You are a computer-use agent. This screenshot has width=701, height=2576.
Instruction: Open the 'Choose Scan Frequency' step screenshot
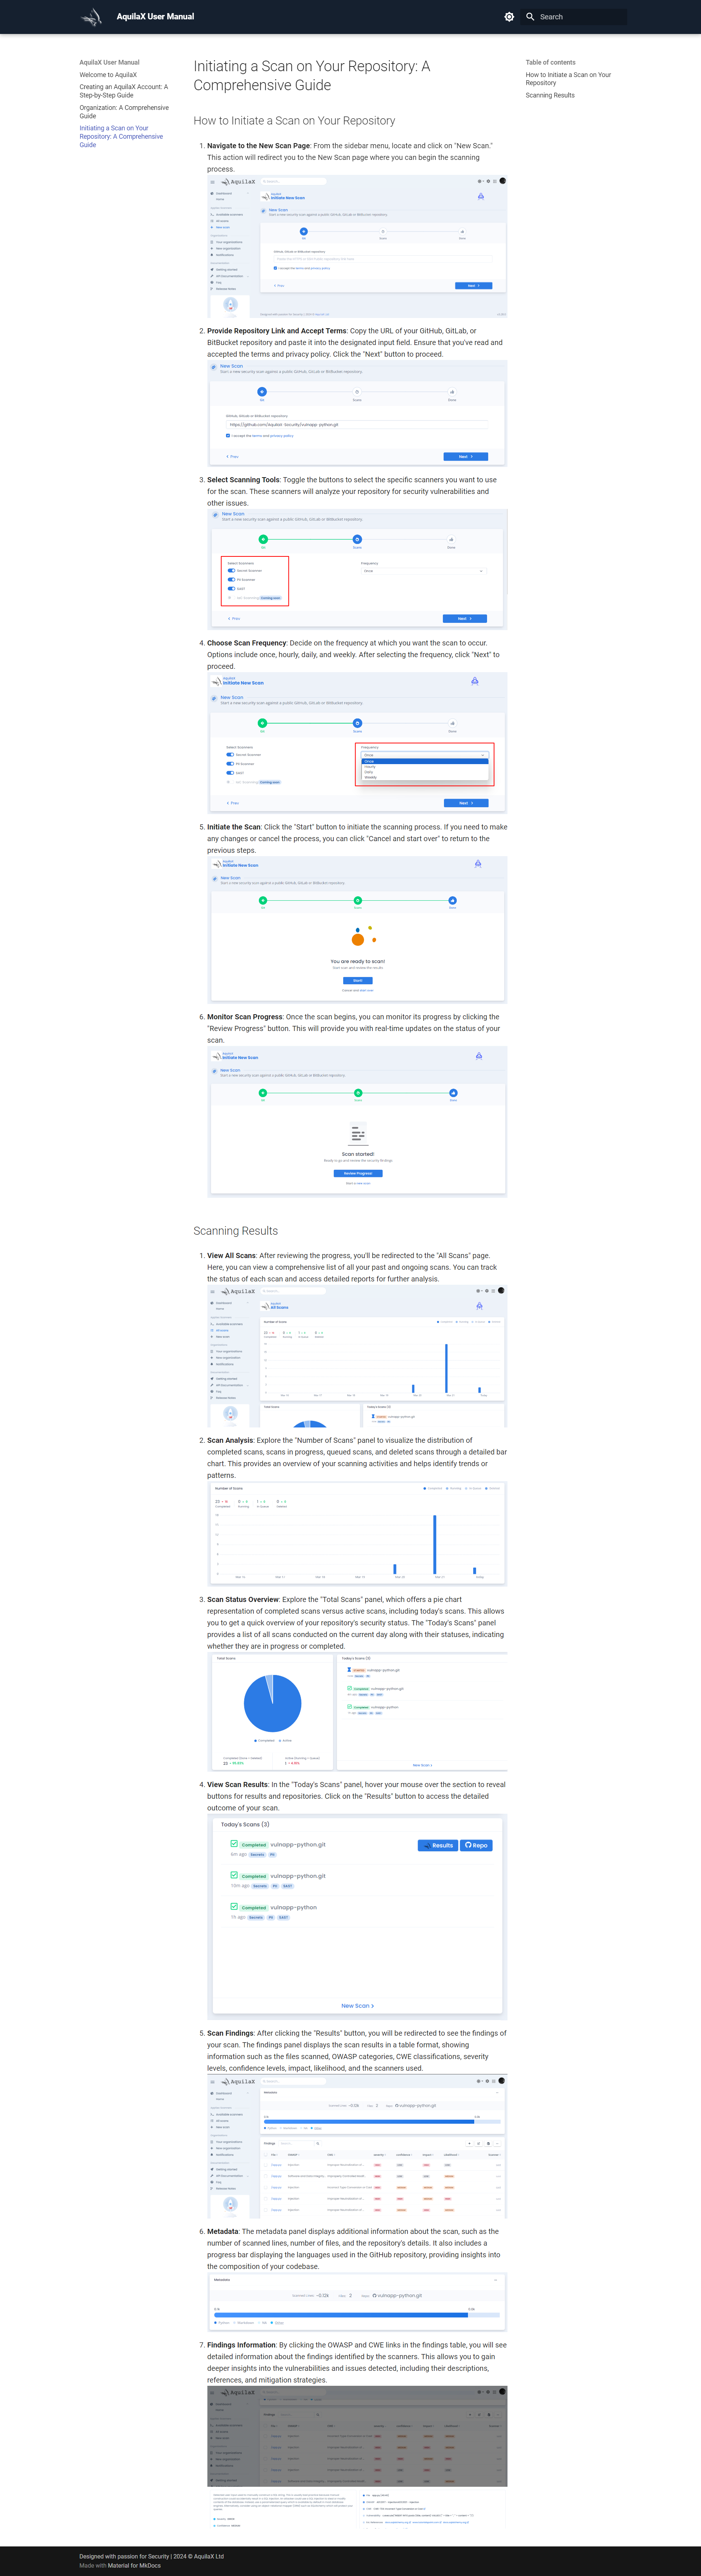357,743
